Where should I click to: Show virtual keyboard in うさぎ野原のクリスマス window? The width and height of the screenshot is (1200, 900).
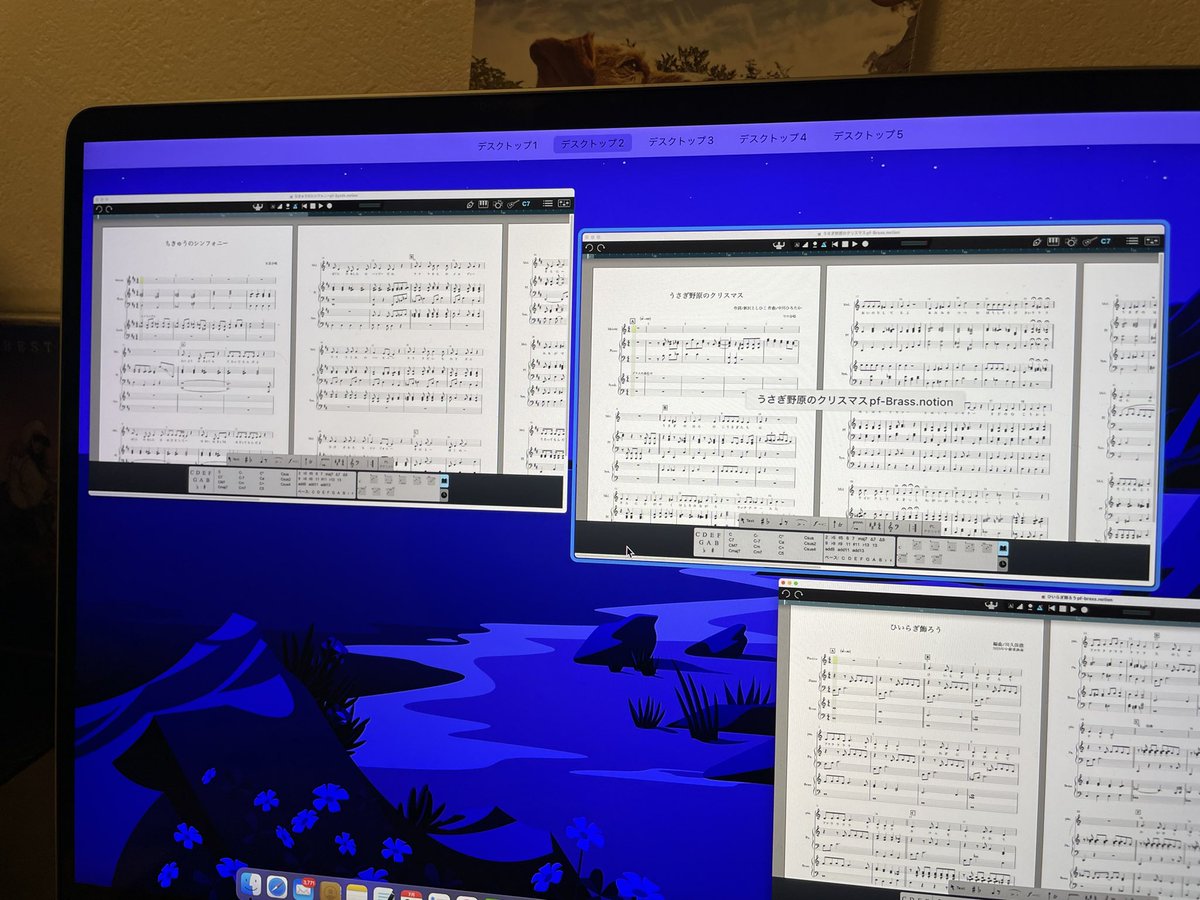[1053, 241]
